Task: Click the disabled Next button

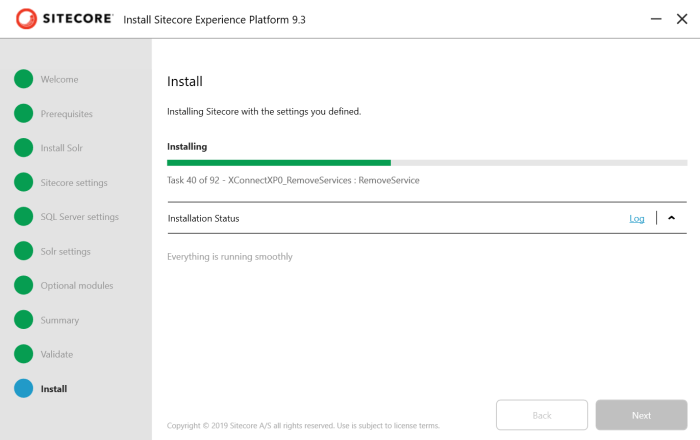Action: tap(641, 415)
